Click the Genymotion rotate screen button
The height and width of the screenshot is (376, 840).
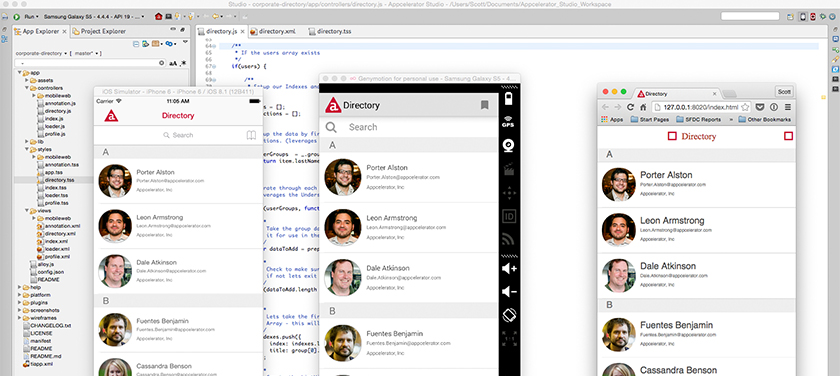coord(509,315)
